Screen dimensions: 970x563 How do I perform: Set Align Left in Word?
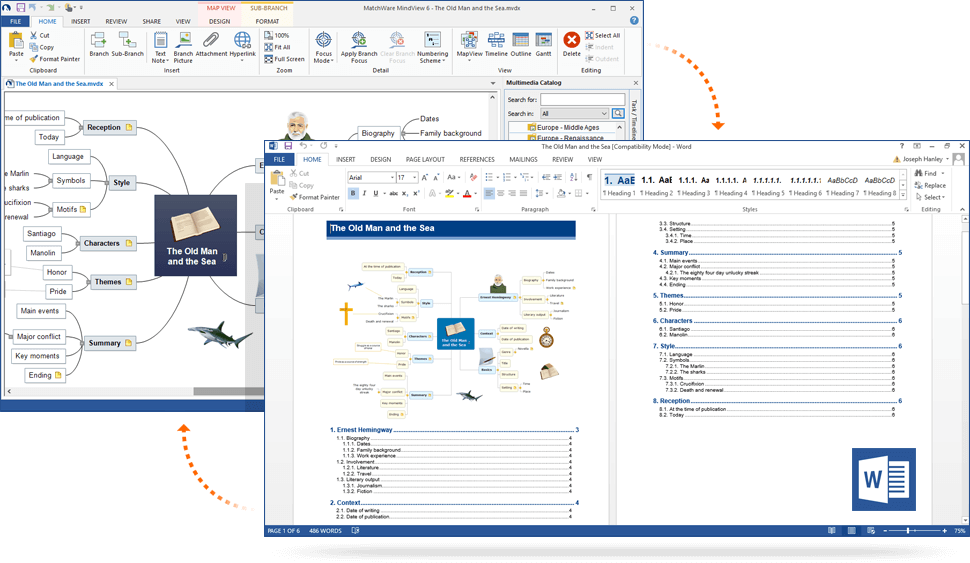(489, 193)
